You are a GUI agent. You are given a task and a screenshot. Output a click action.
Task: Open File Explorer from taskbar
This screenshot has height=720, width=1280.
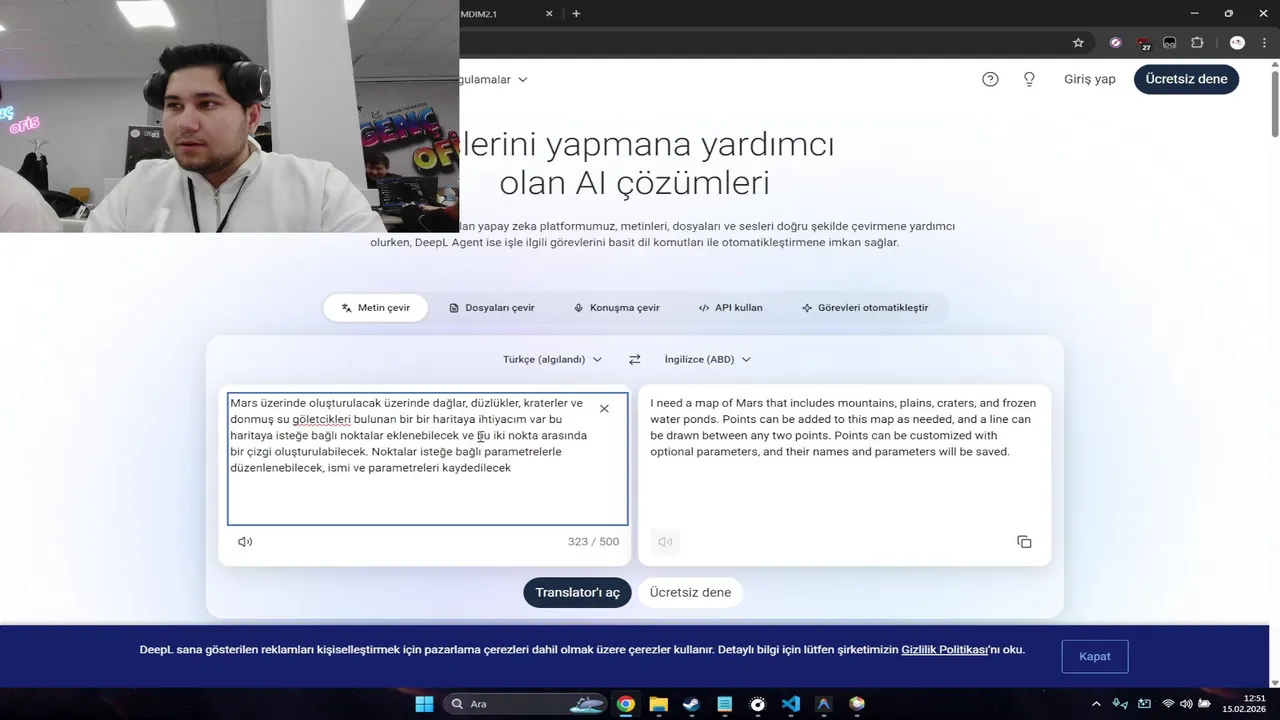click(658, 703)
